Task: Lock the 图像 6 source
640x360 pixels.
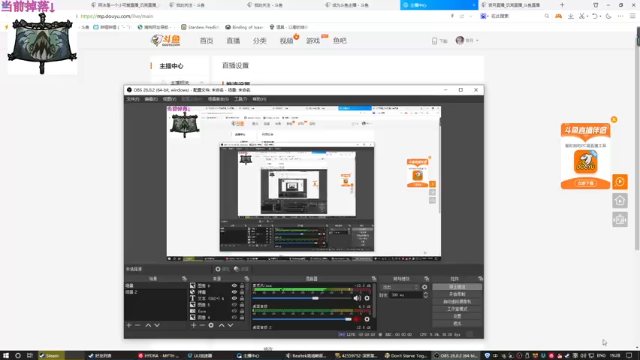Action: tap(242, 286)
